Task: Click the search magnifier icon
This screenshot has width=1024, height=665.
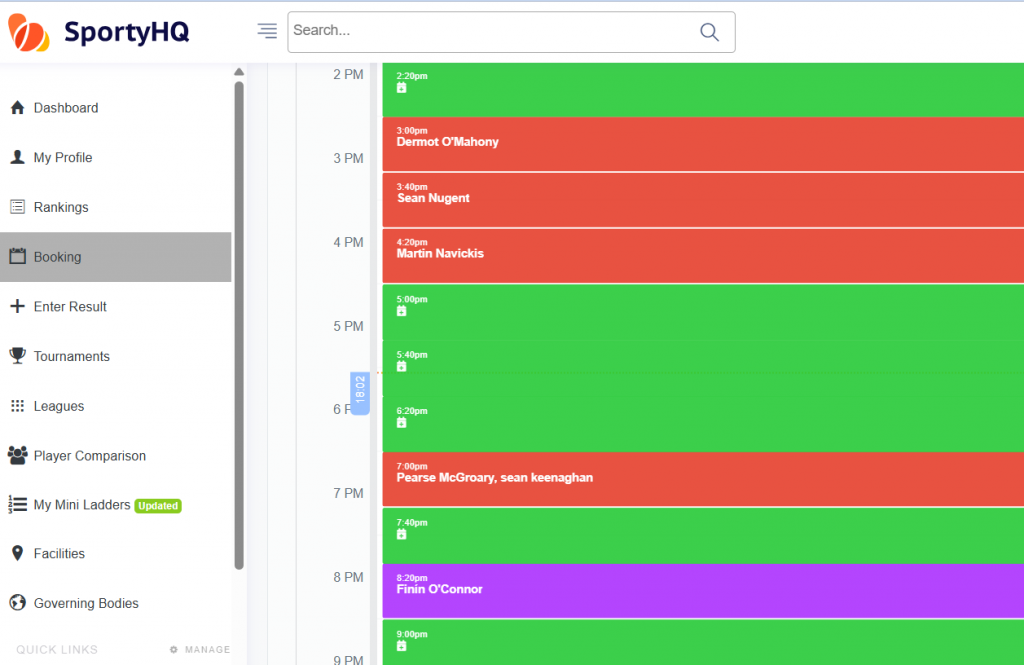Action: (x=709, y=32)
